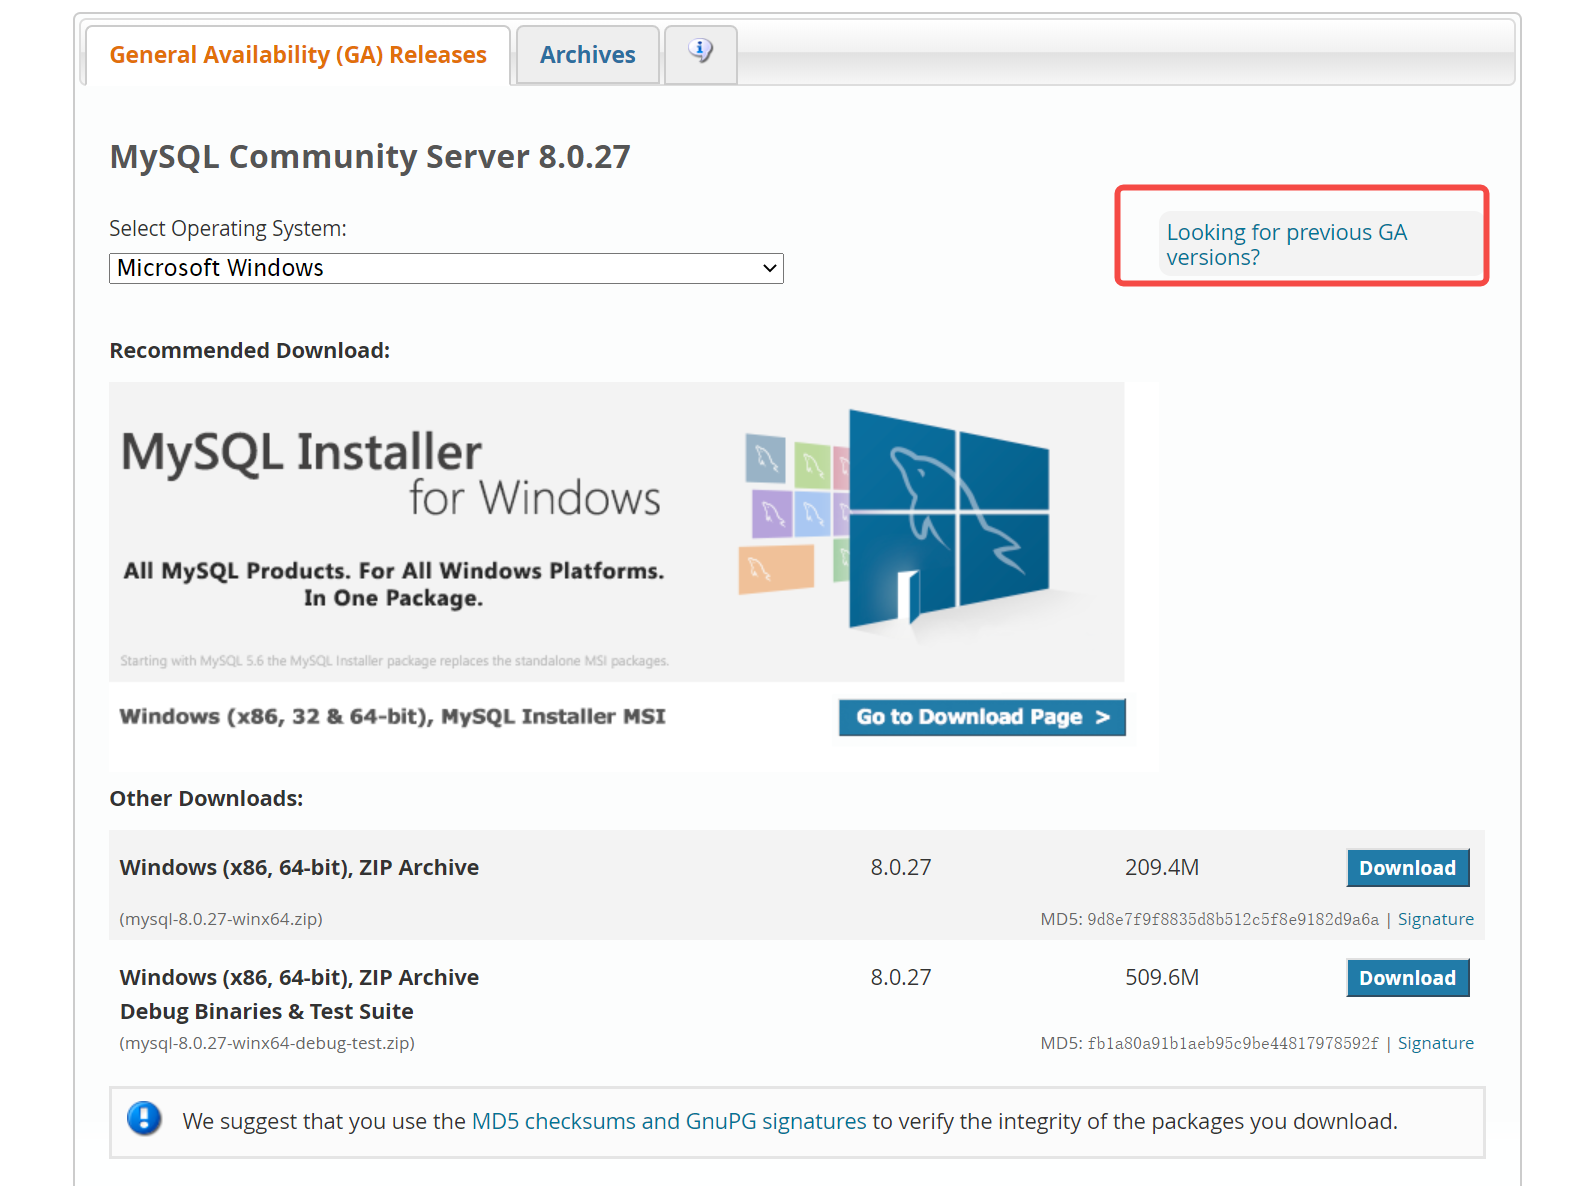
Task: Download the 209.4M ZIP Archive
Action: [1408, 868]
